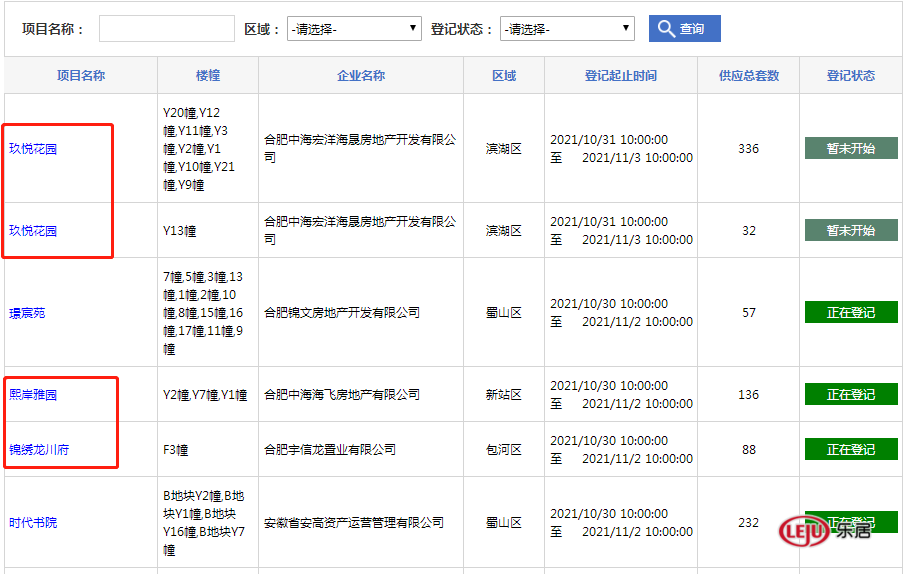This screenshot has width=911, height=574.
Task: Click the magnifier icon in 查询 button
Action: (x=666, y=28)
